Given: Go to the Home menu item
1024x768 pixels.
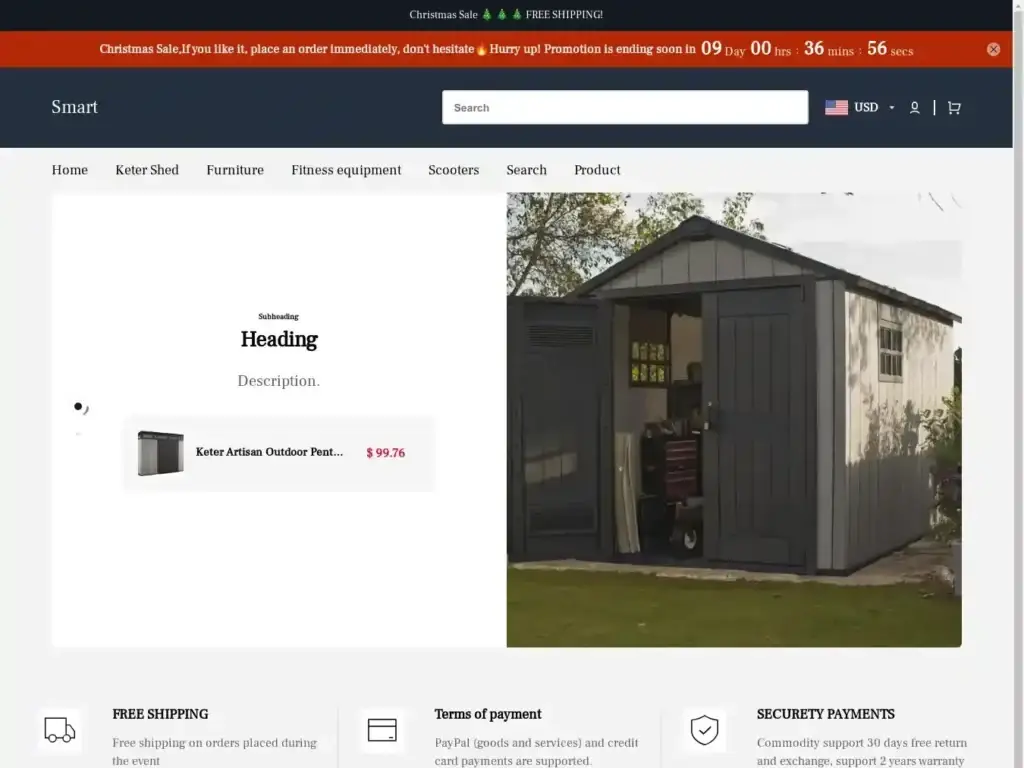Looking at the screenshot, I should [70, 170].
